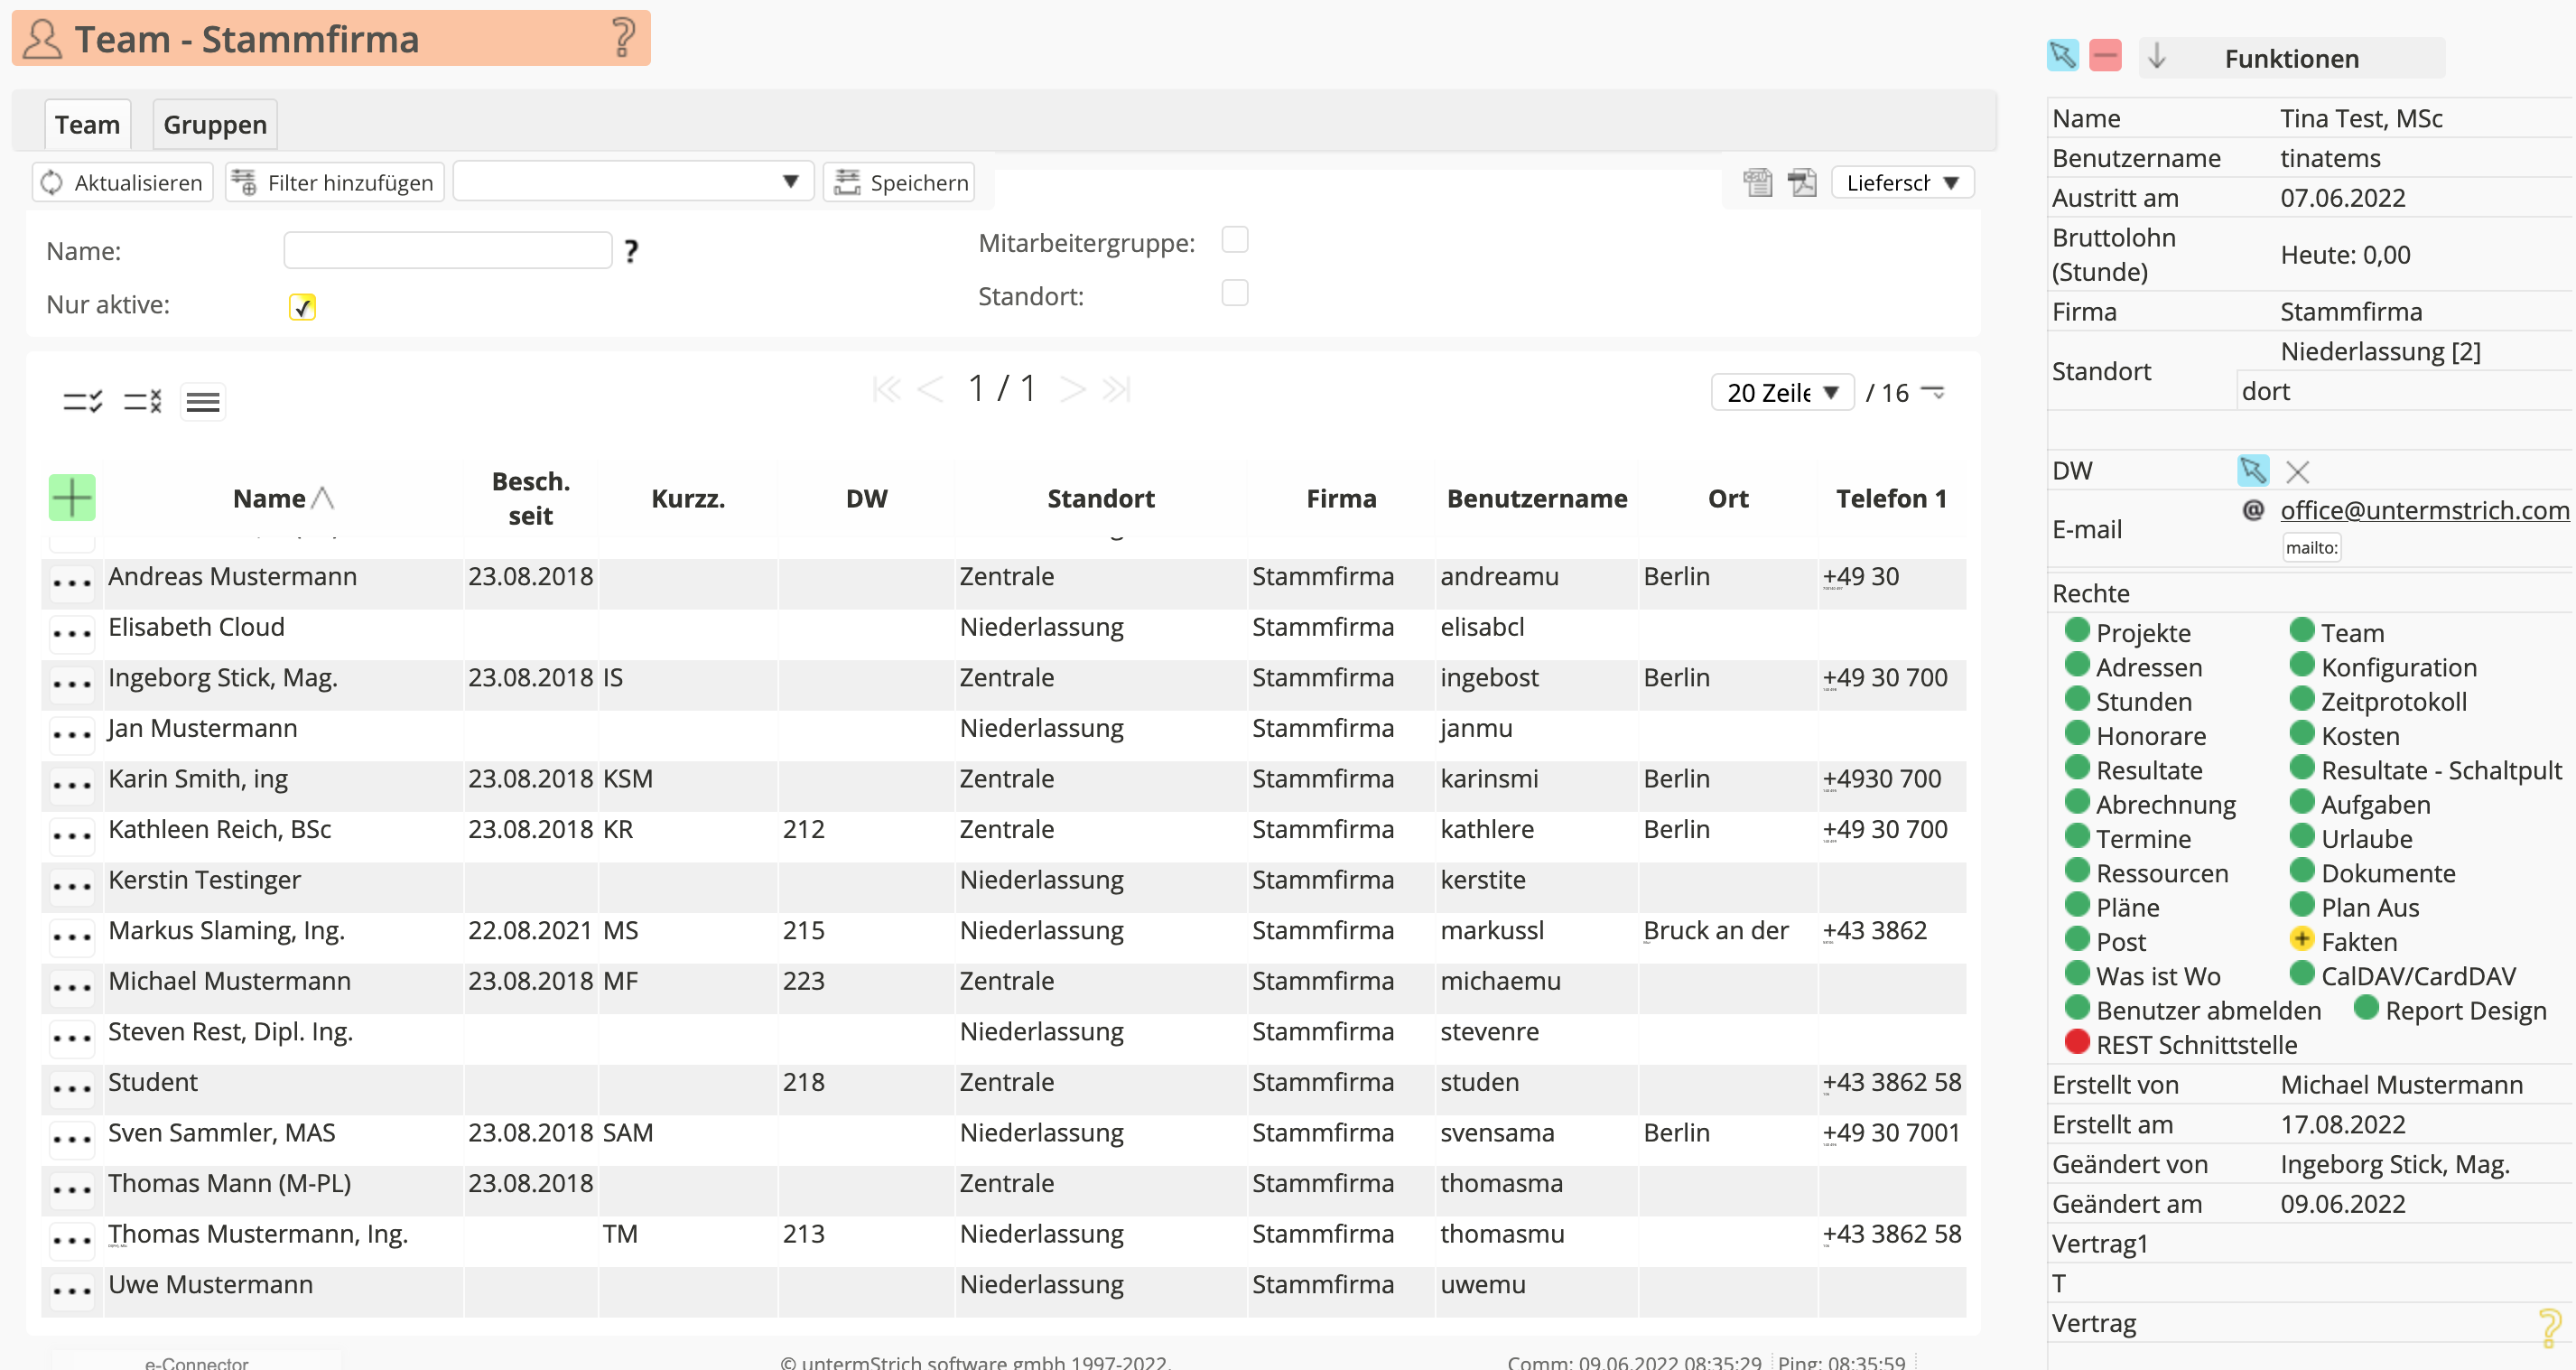This screenshot has height=1370, width=2576.
Task: Click the blue pin icon beside Funktionen
Action: tap(2062, 56)
